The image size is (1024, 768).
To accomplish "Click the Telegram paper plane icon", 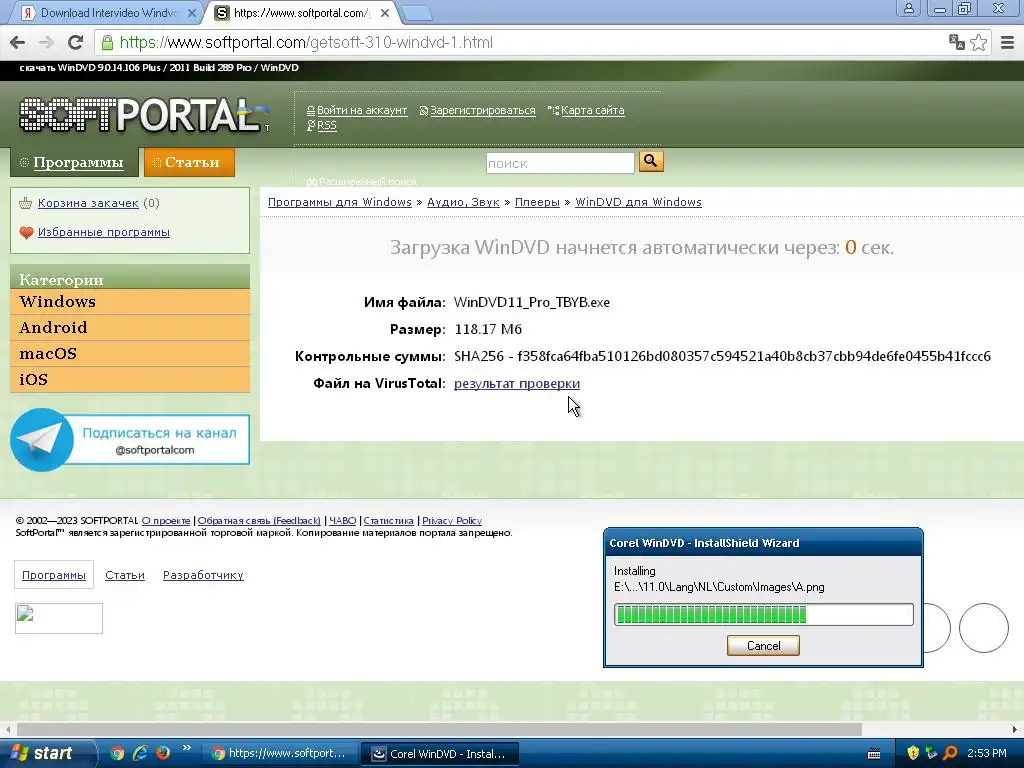I will (x=42, y=440).
